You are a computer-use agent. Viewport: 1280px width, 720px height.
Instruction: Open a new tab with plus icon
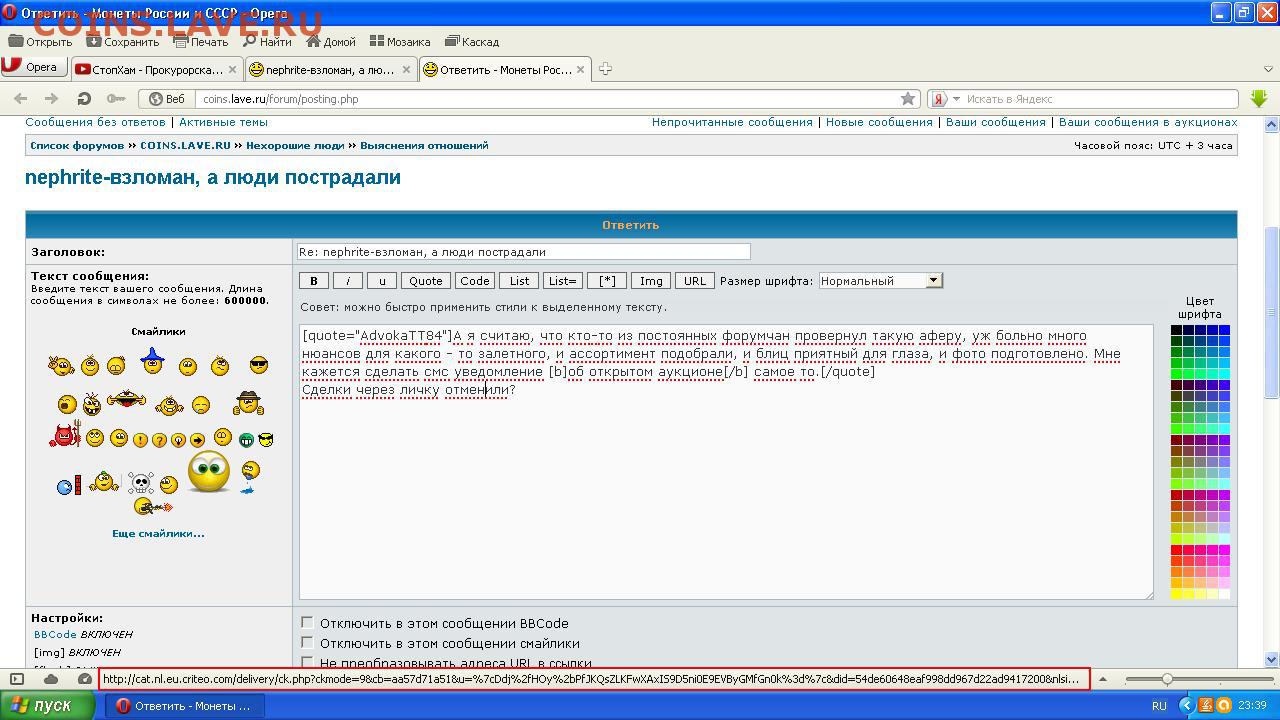point(605,69)
